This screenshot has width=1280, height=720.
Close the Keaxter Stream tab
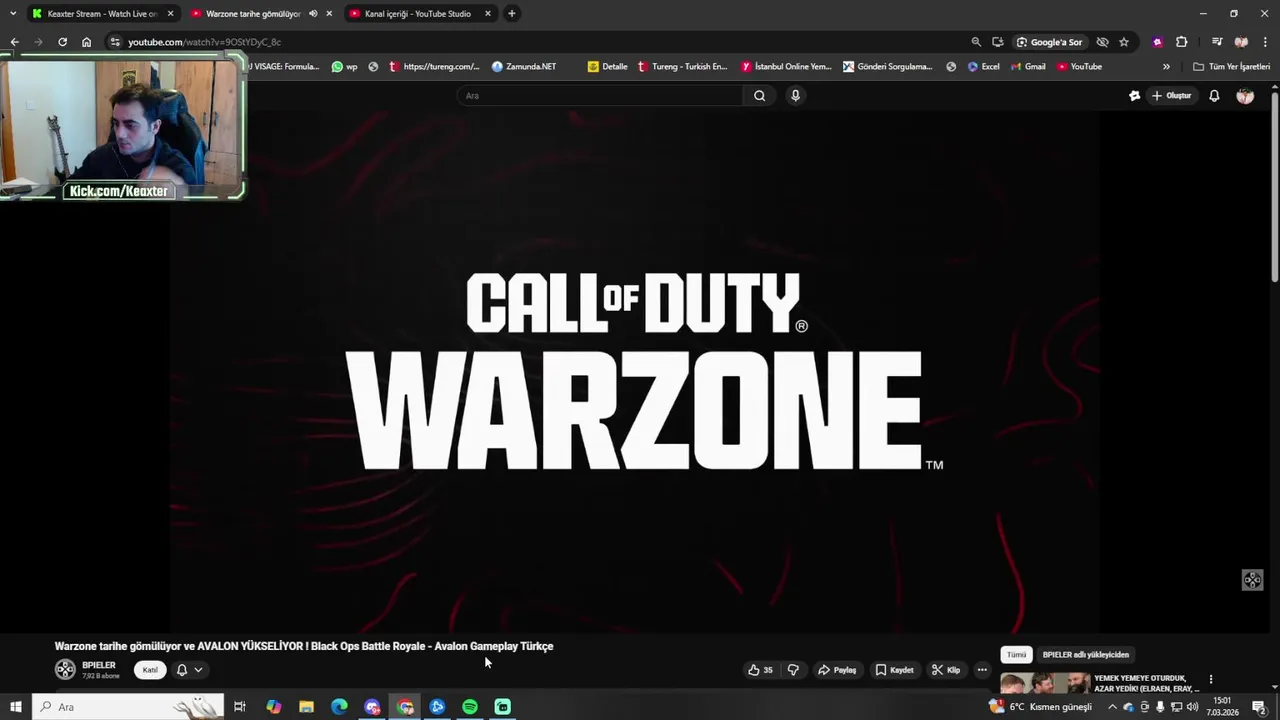[170, 14]
